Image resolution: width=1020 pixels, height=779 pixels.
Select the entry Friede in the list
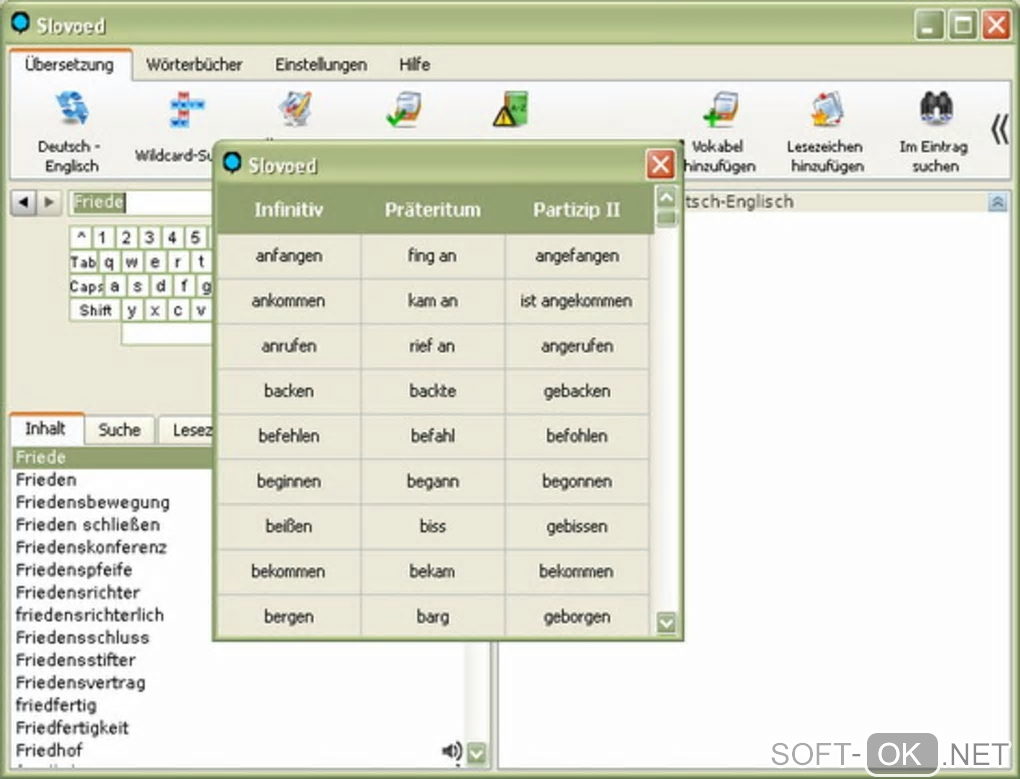point(112,457)
